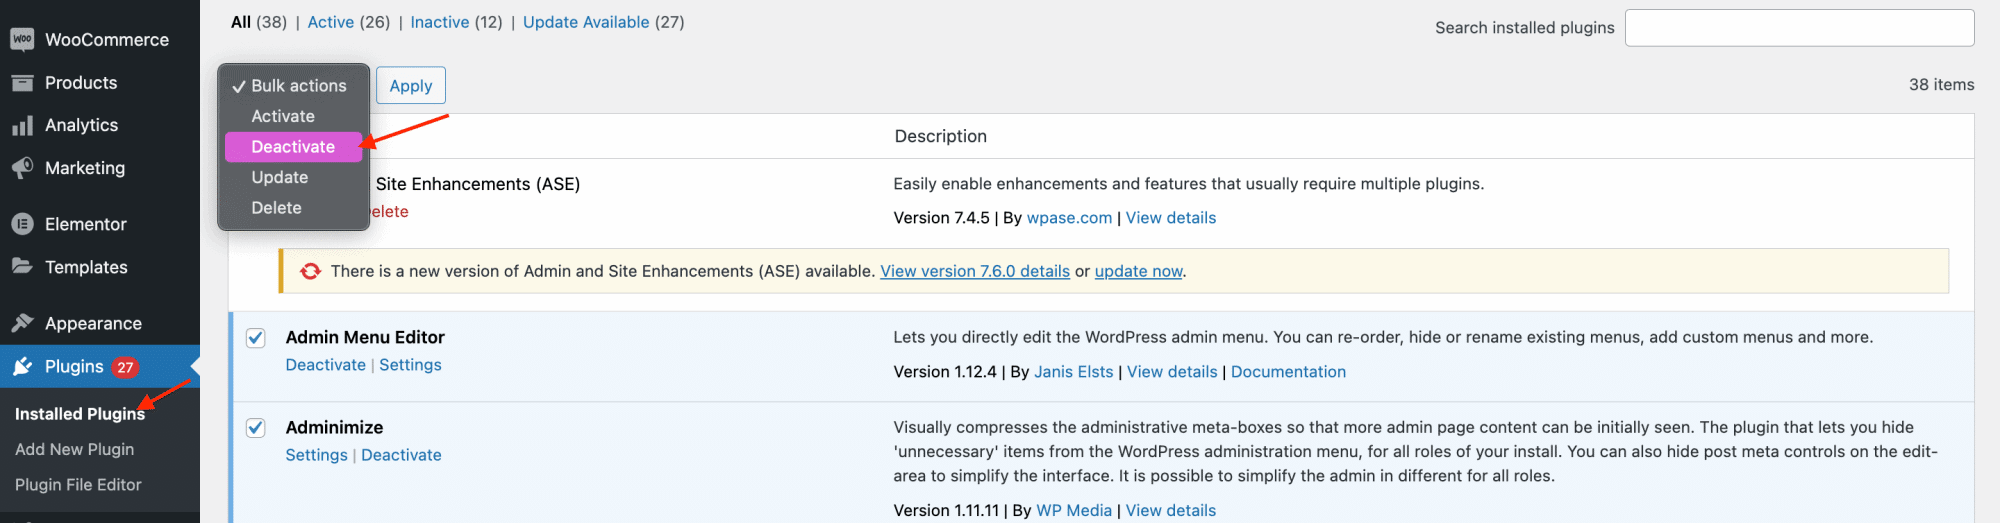Select Update from the bulk actions list
2000x523 pixels.
click(x=293, y=177)
